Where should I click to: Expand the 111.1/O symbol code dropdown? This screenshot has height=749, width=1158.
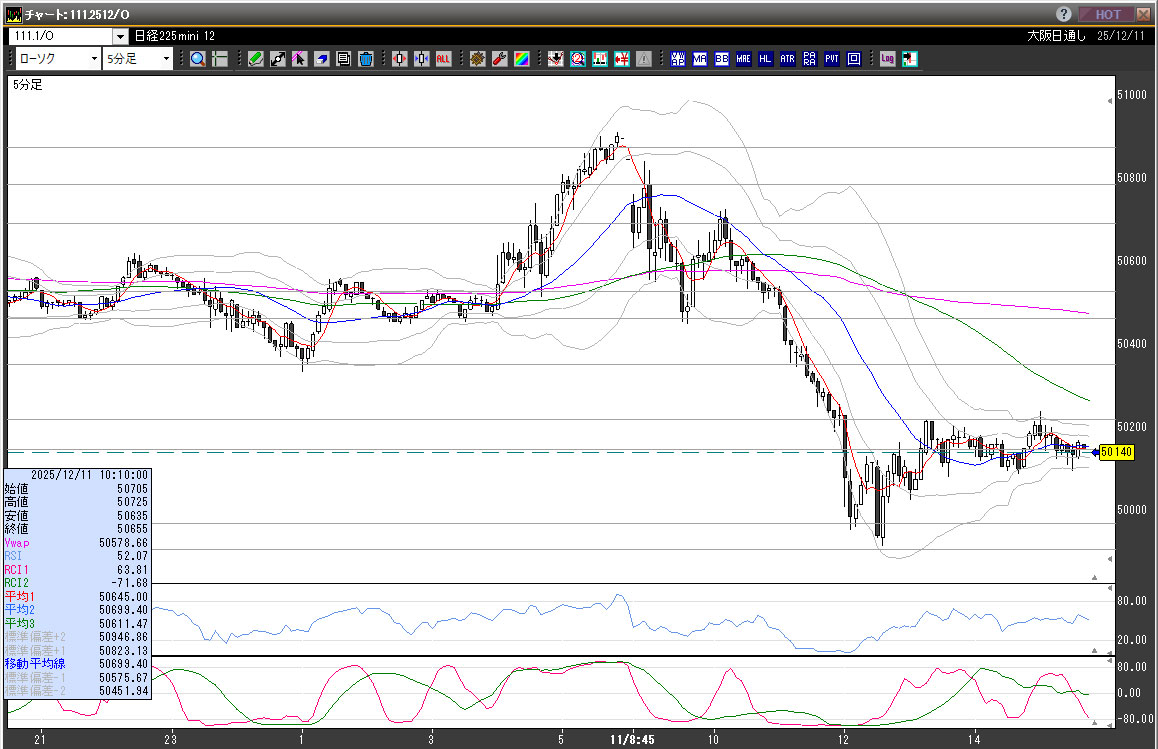click(120, 36)
